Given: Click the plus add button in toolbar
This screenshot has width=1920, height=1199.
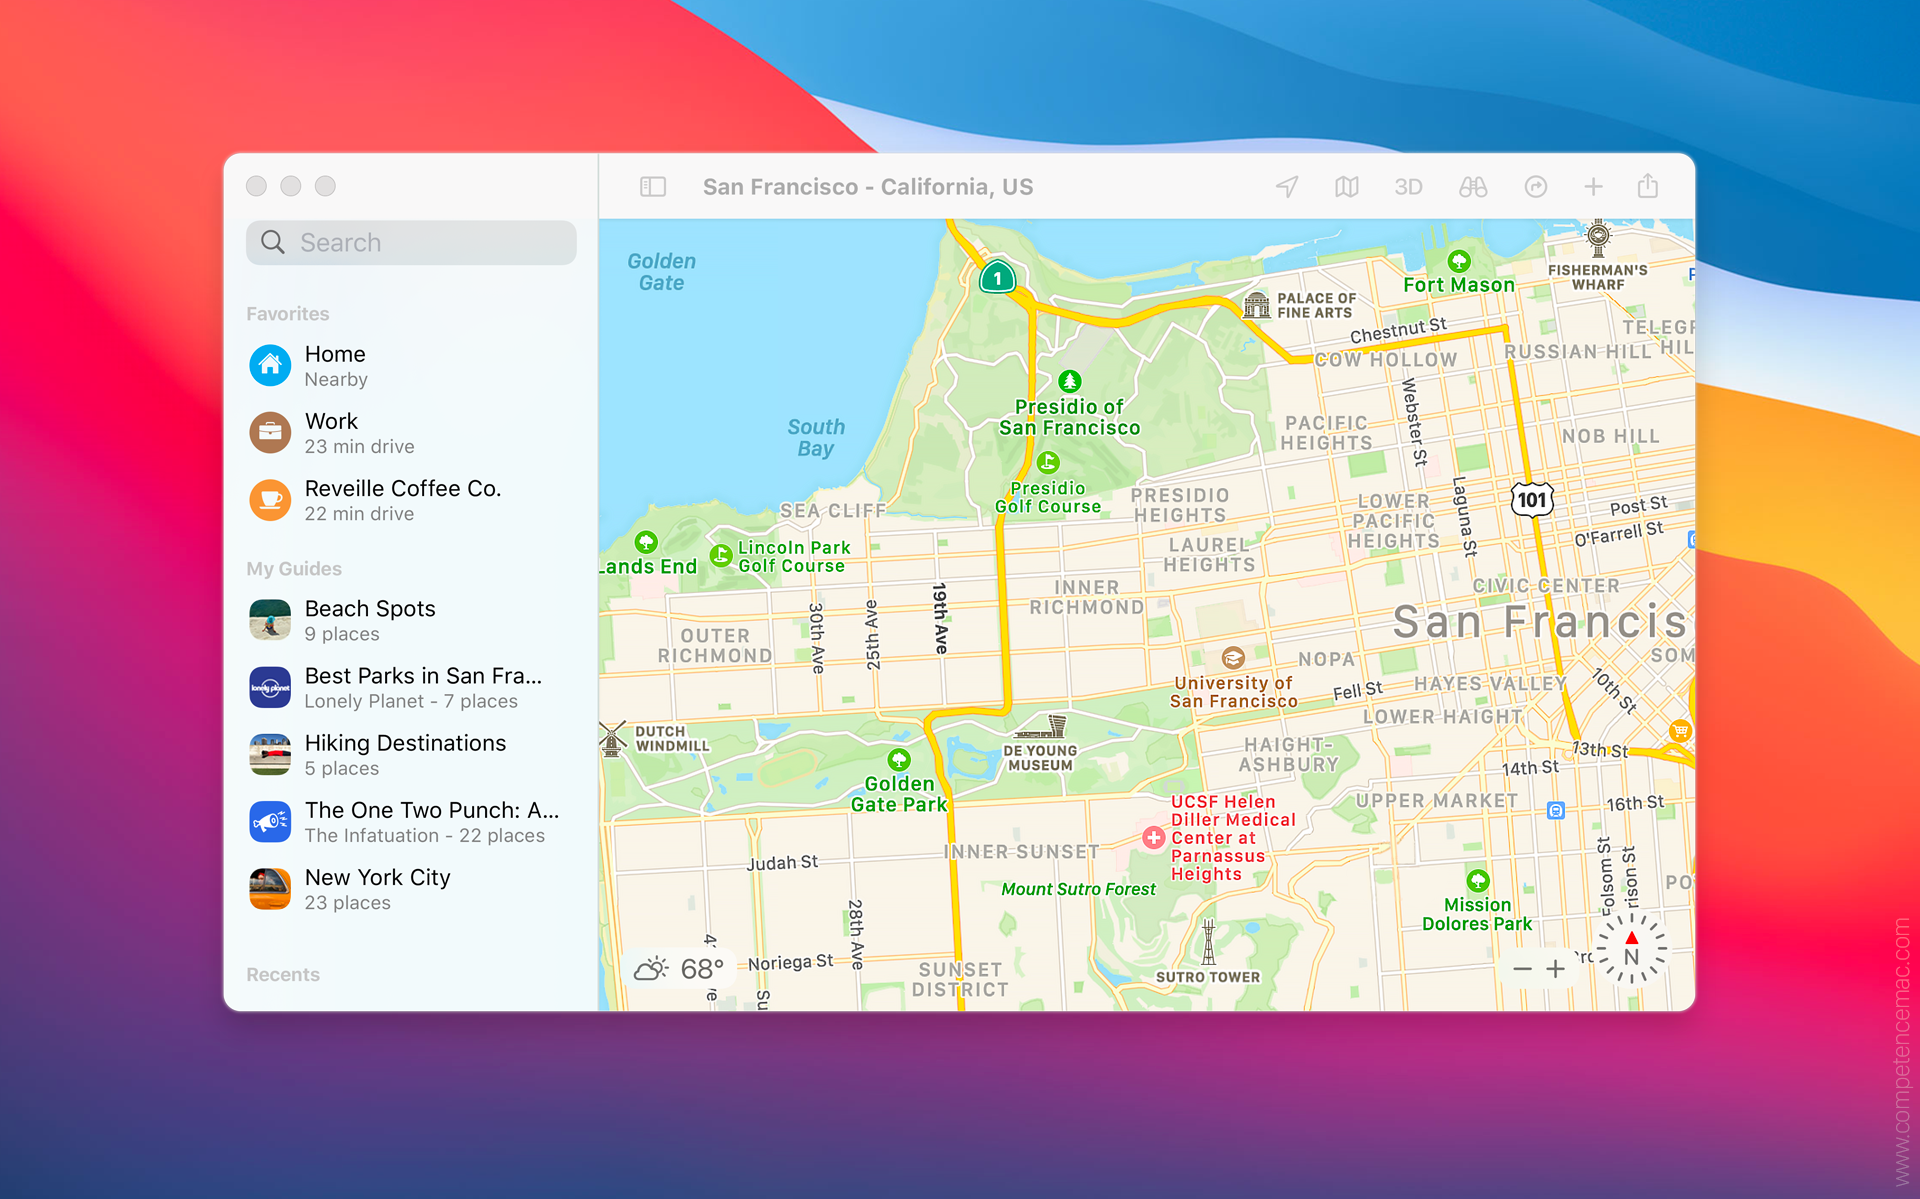Looking at the screenshot, I should 1593,187.
